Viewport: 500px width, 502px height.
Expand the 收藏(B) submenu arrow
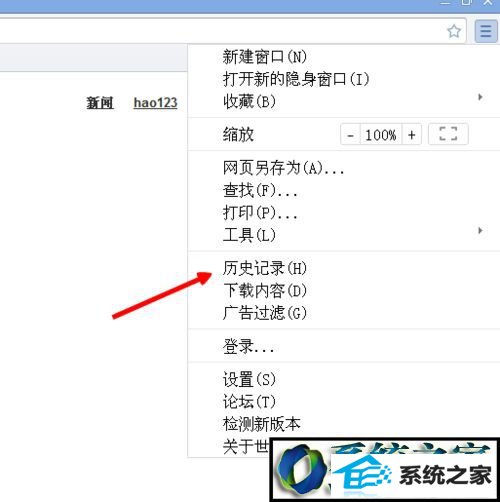pyautogui.click(x=480, y=97)
